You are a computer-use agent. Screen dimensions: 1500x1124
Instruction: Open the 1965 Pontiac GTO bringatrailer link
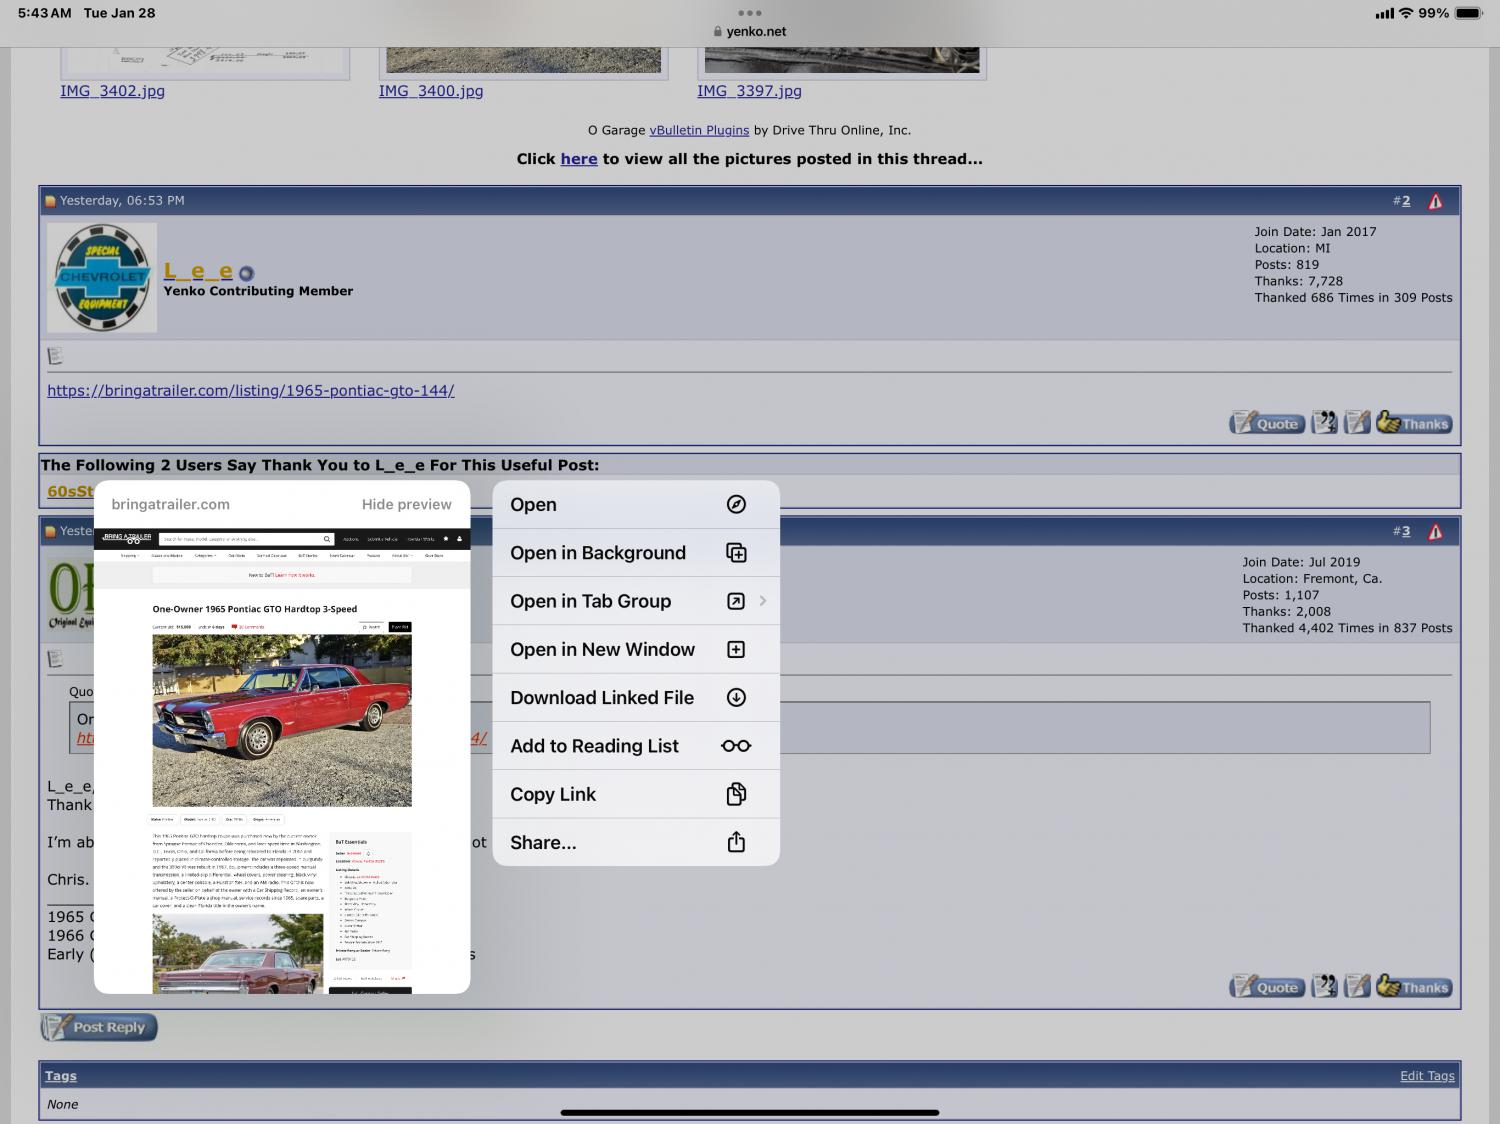pyautogui.click(x=250, y=390)
